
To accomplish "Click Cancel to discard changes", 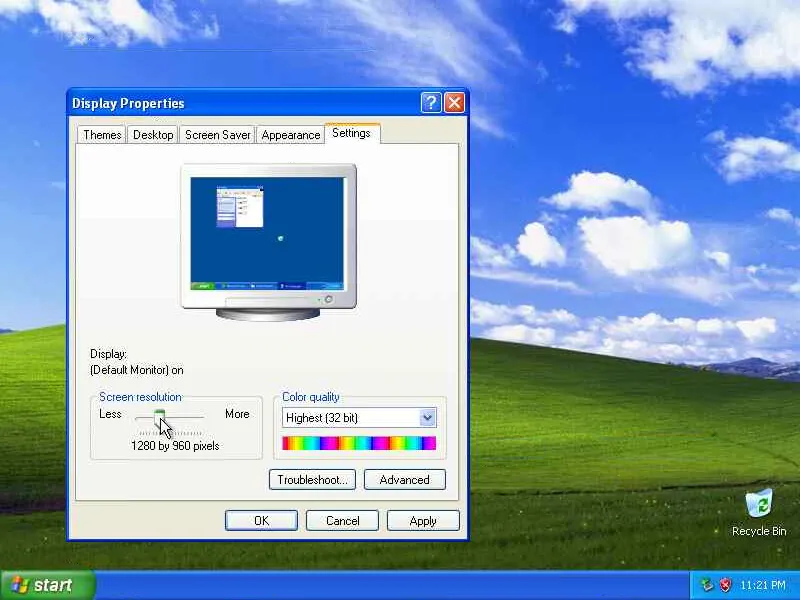I will click(342, 520).
